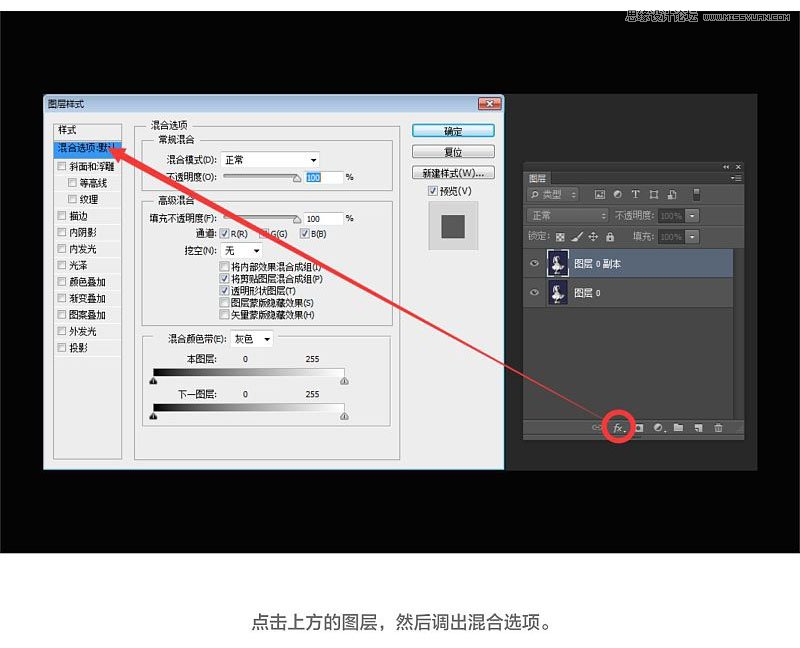Enable the 等高线 checkbox
This screenshot has width=800, height=648.
[72, 183]
